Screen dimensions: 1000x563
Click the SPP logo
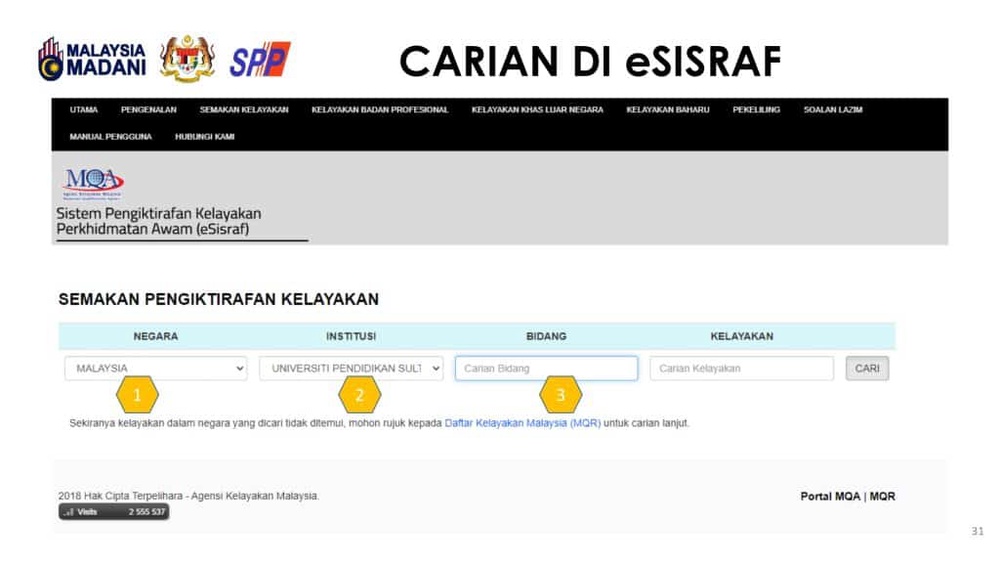coord(260,60)
